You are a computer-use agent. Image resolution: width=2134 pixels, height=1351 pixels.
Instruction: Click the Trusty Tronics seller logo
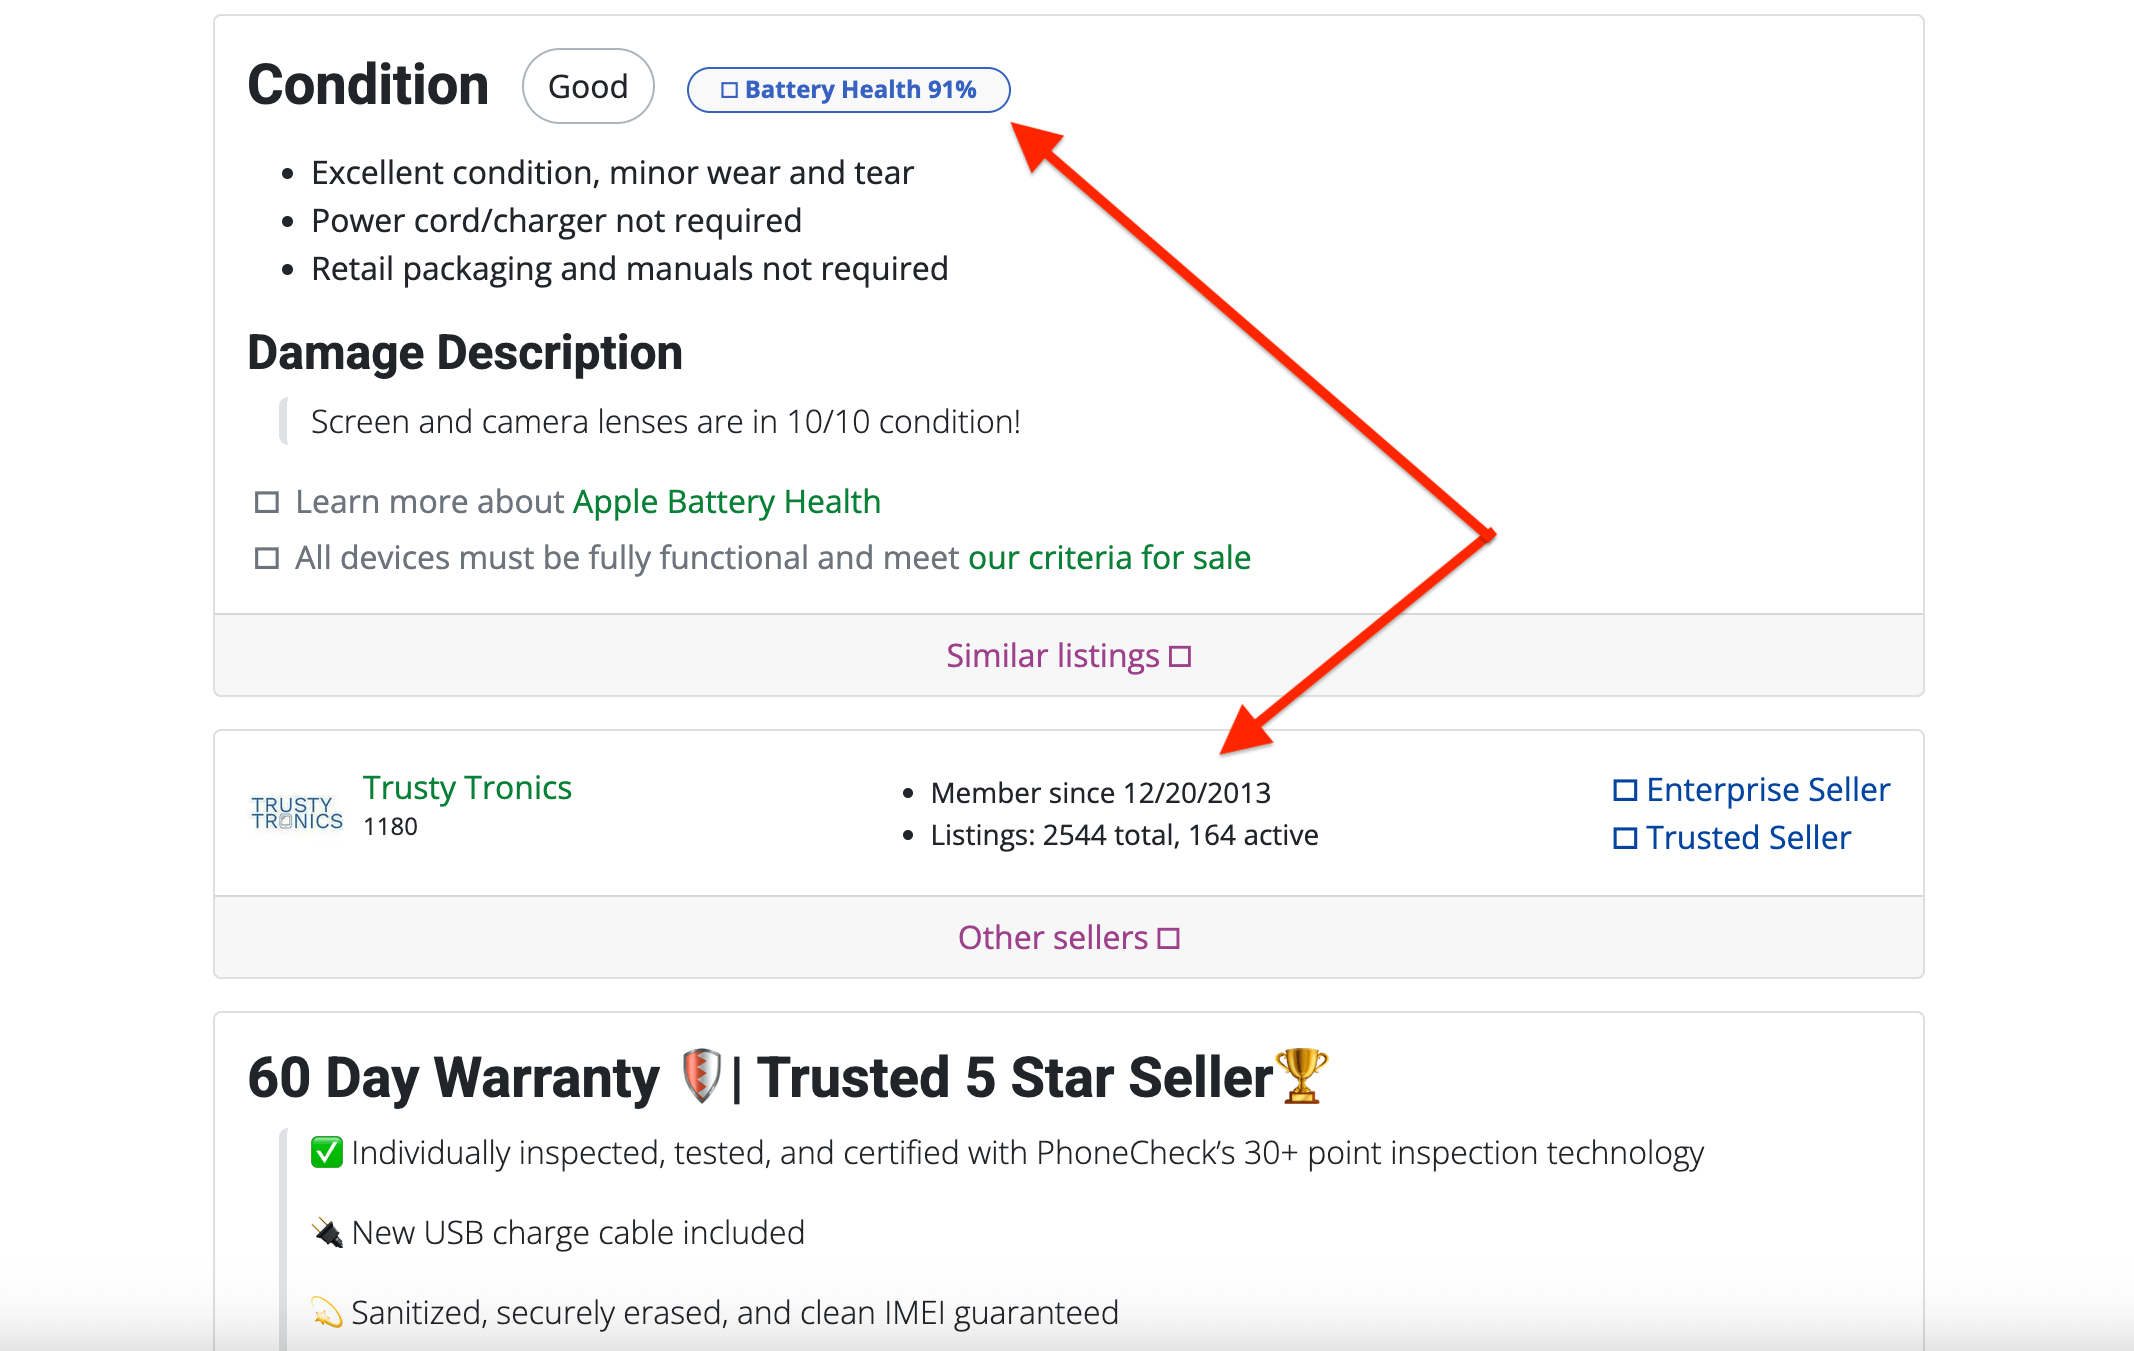[x=296, y=812]
